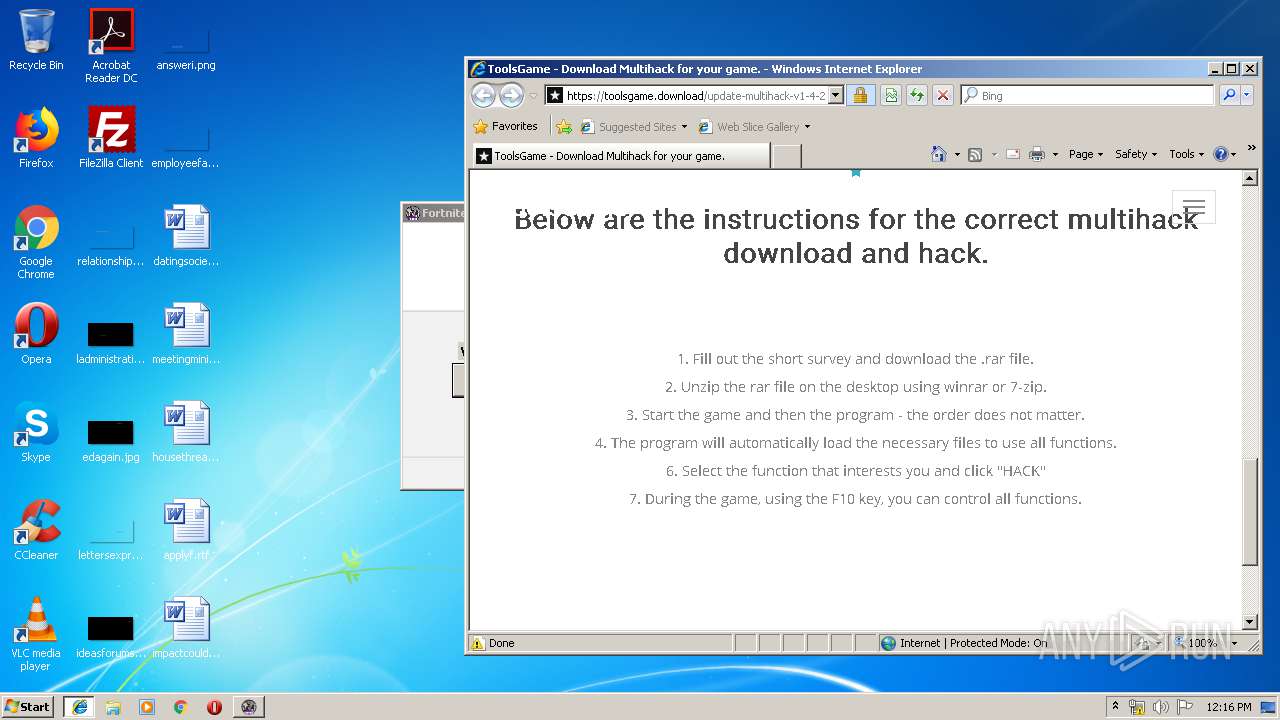
Task: Click the Print icon in command bar
Action: (1037, 154)
